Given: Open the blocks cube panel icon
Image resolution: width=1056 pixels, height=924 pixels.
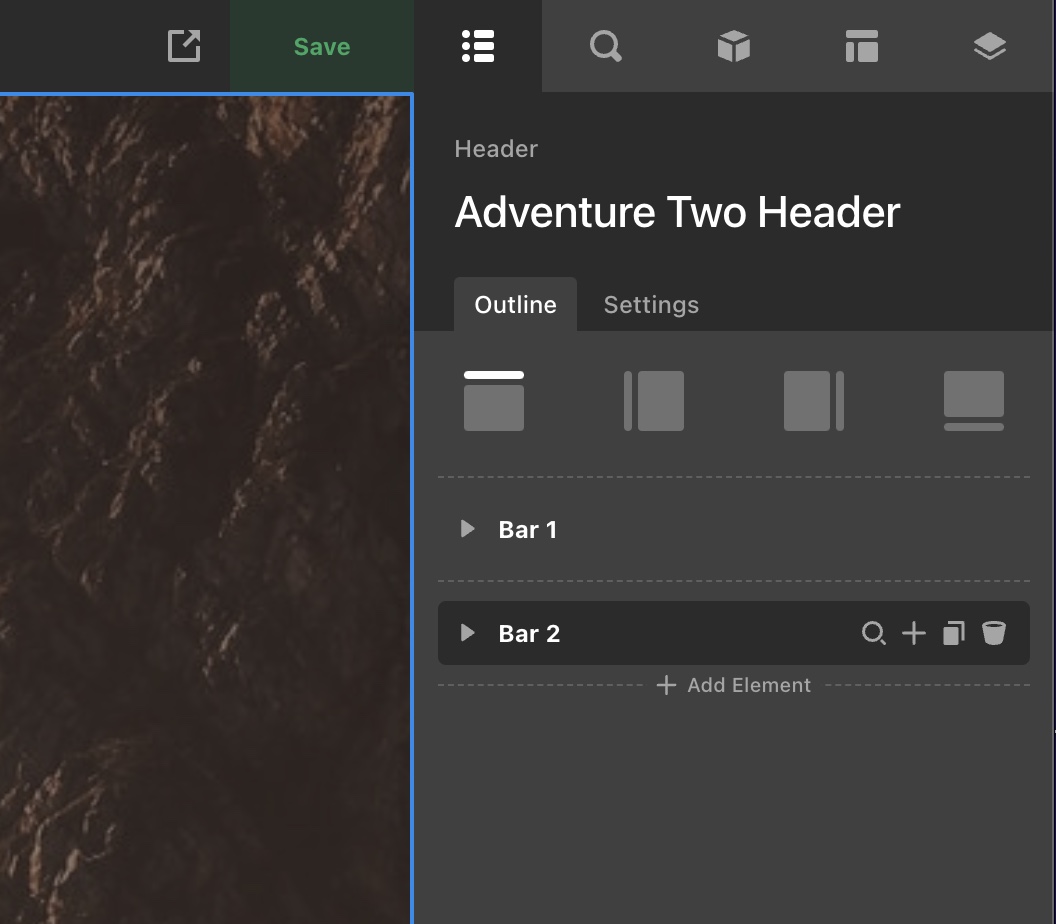Looking at the screenshot, I should [x=733, y=45].
